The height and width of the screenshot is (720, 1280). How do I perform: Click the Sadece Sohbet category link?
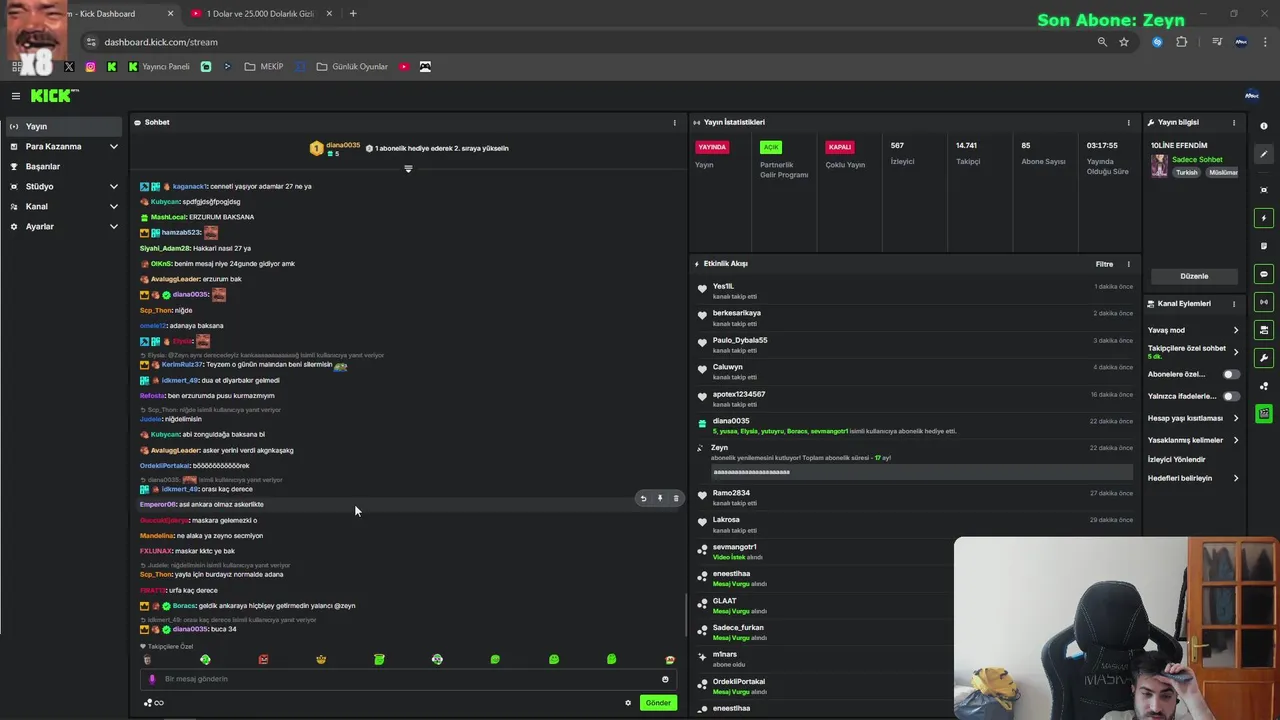[1197, 160]
